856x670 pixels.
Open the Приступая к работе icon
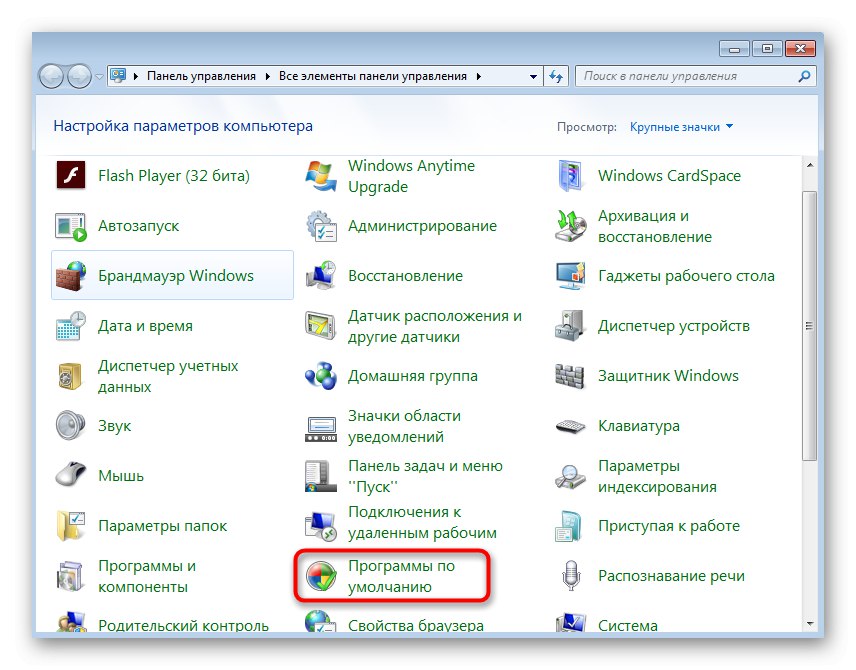coord(569,526)
